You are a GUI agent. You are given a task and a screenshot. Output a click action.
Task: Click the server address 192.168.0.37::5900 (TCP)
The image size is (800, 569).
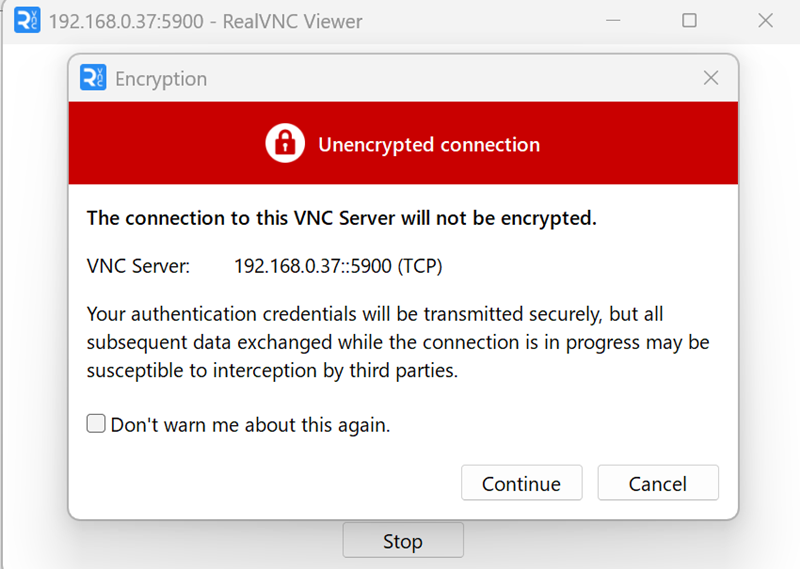click(338, 267)
